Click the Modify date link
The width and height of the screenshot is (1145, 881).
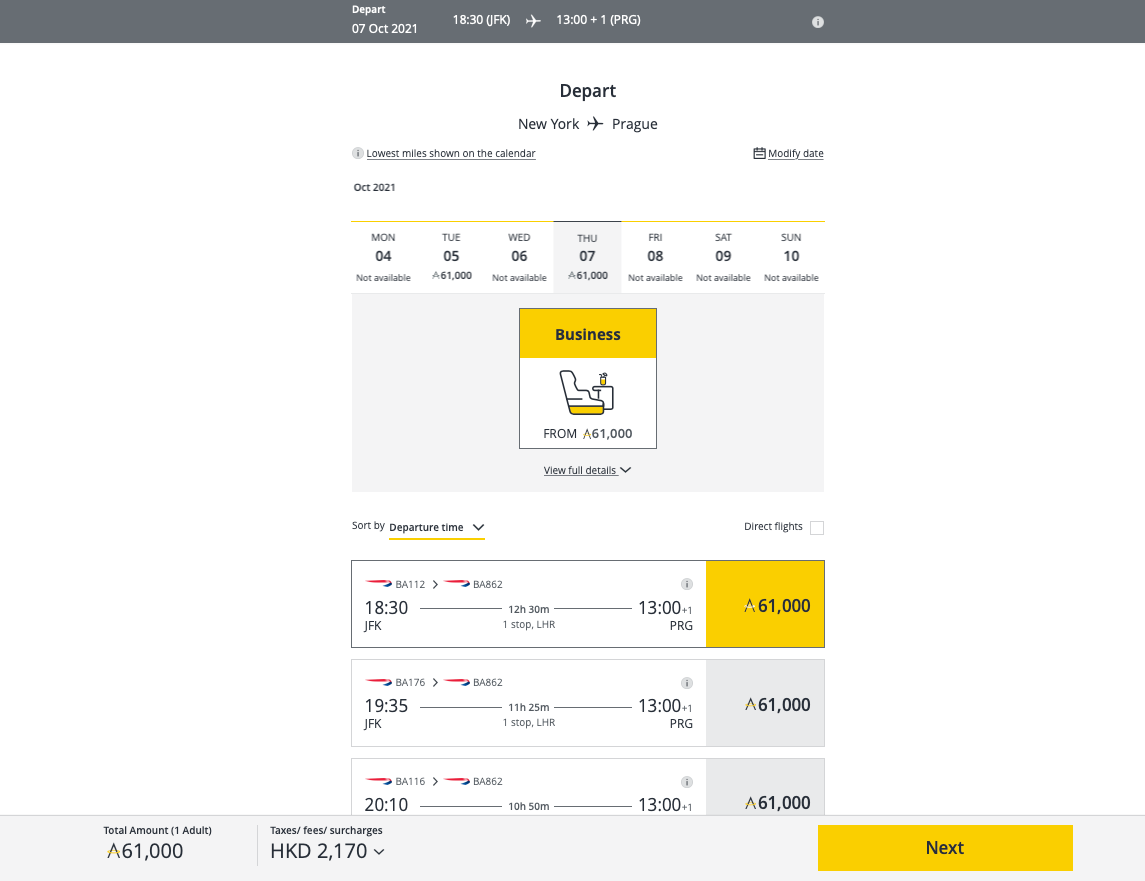[x=795, y=153]
